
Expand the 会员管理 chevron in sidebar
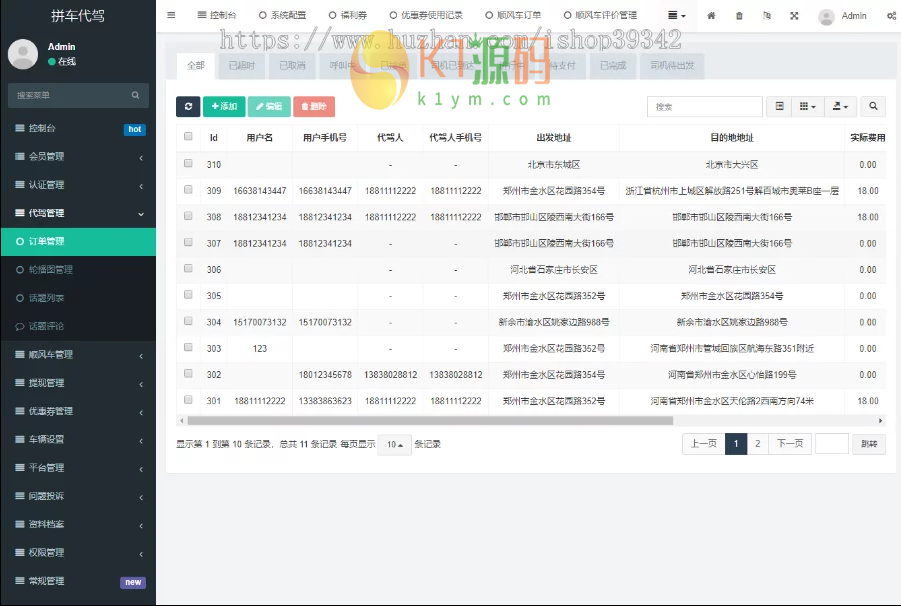coord(141,158)
